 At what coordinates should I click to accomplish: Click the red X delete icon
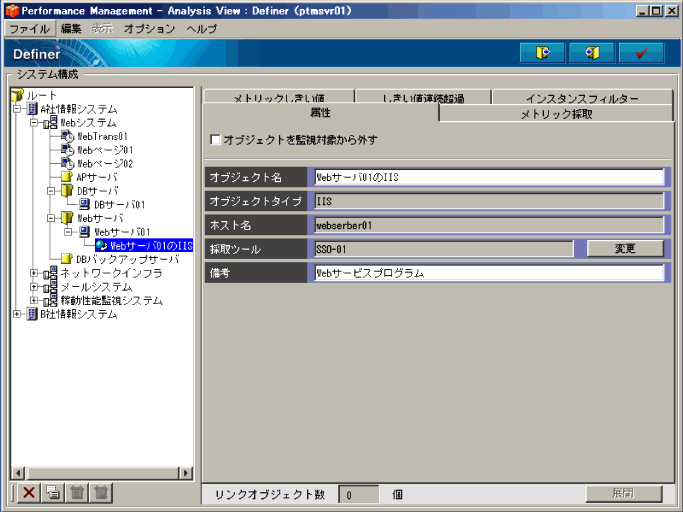coord(29,493)
